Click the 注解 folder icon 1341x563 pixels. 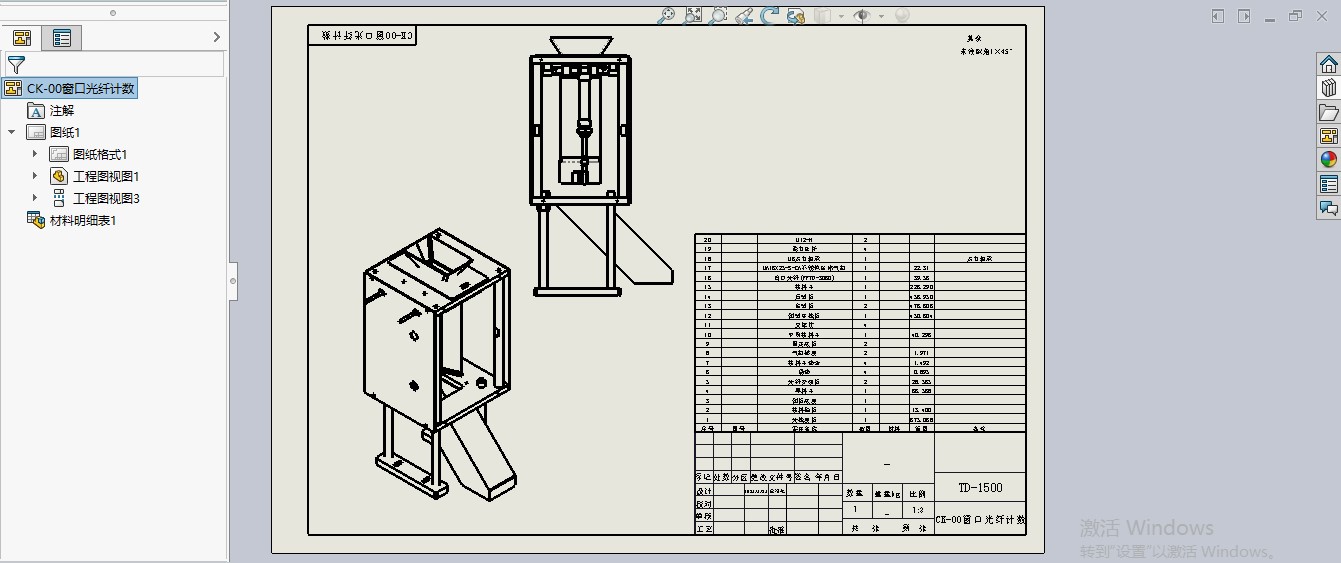36,110
